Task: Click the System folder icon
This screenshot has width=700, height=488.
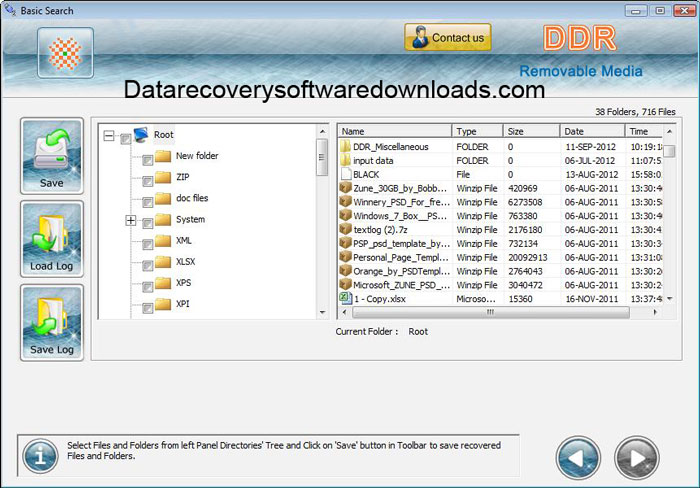Action: point(163,220)
